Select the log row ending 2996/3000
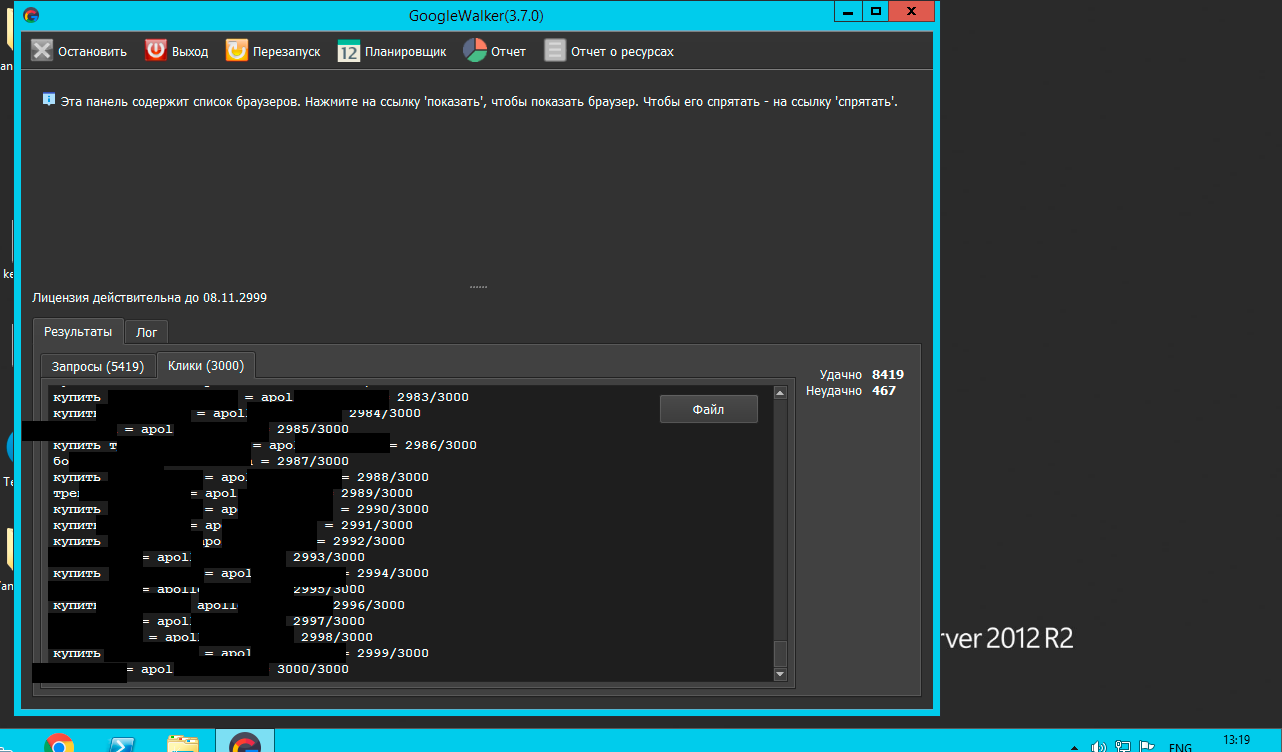The height and width of the screenshot is (752, 1282). [x=228, y=605]
